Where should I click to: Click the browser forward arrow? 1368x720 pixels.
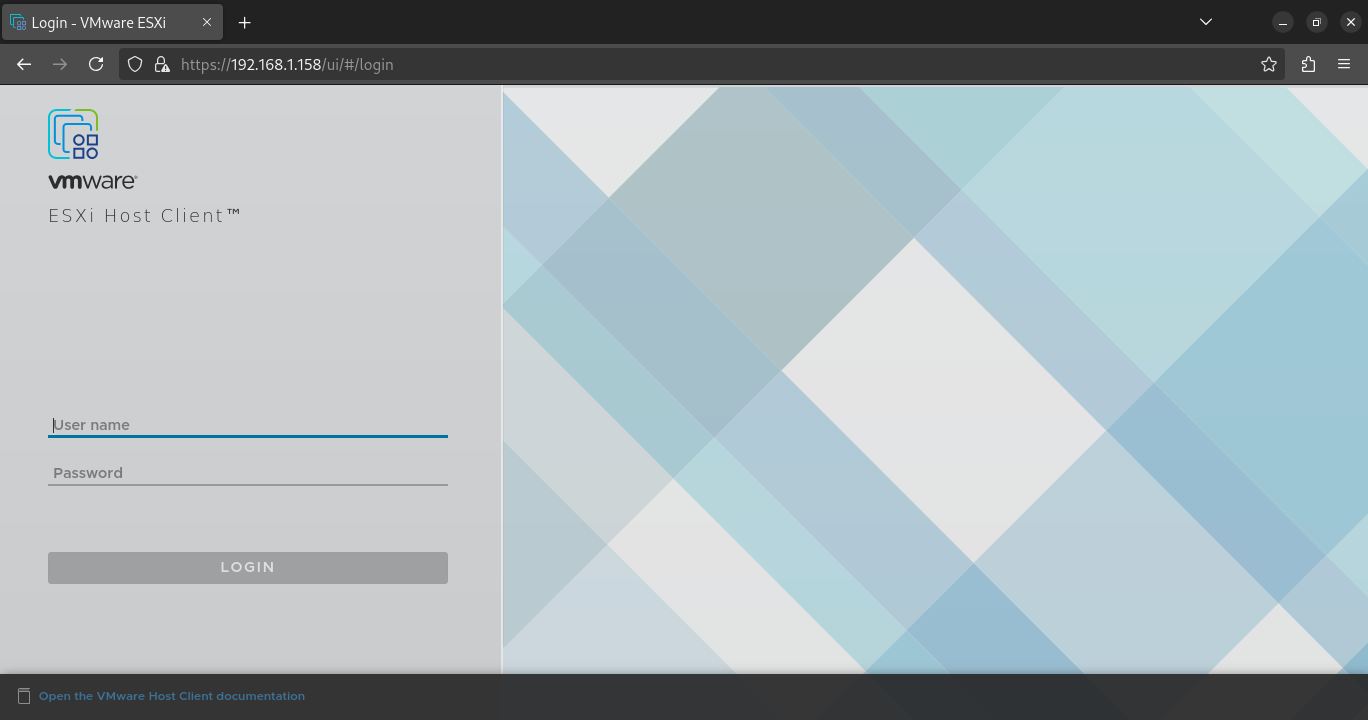[60, 64]
